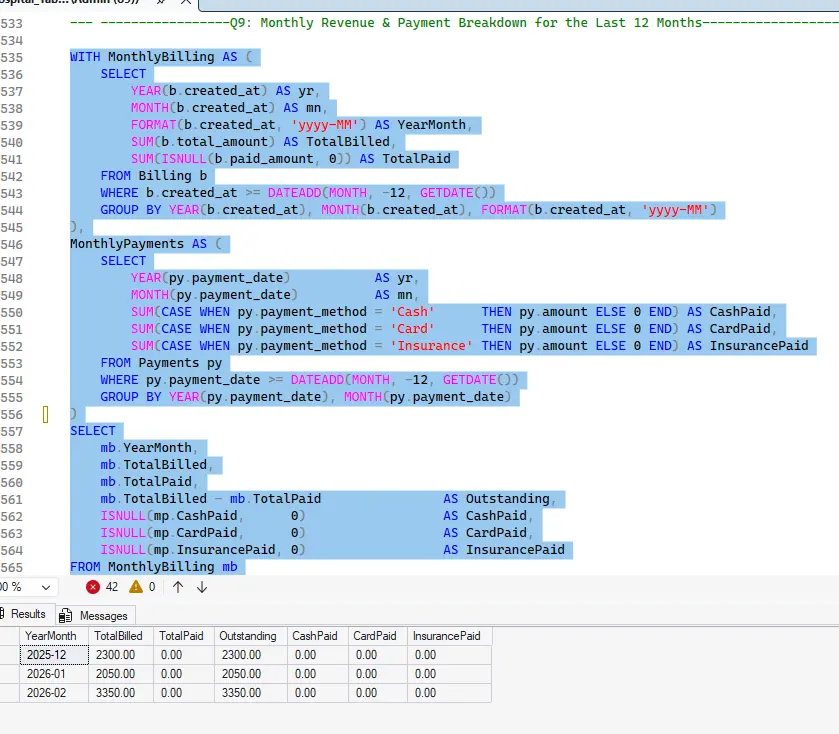Click the 2050.00 TotalBilled cell

coord(120,674)
